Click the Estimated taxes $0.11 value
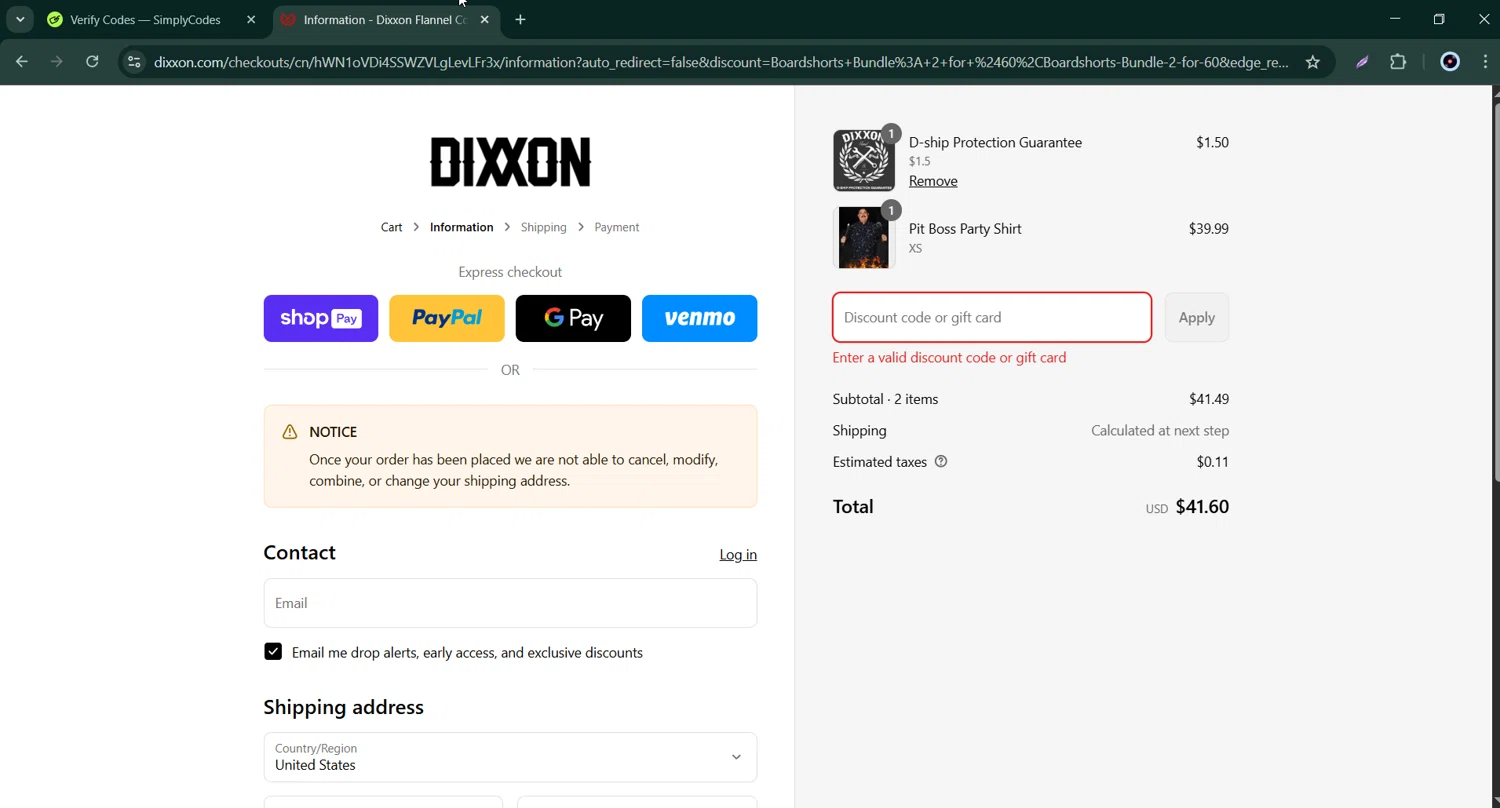1500x808 pixels. tap(1213, 462)
